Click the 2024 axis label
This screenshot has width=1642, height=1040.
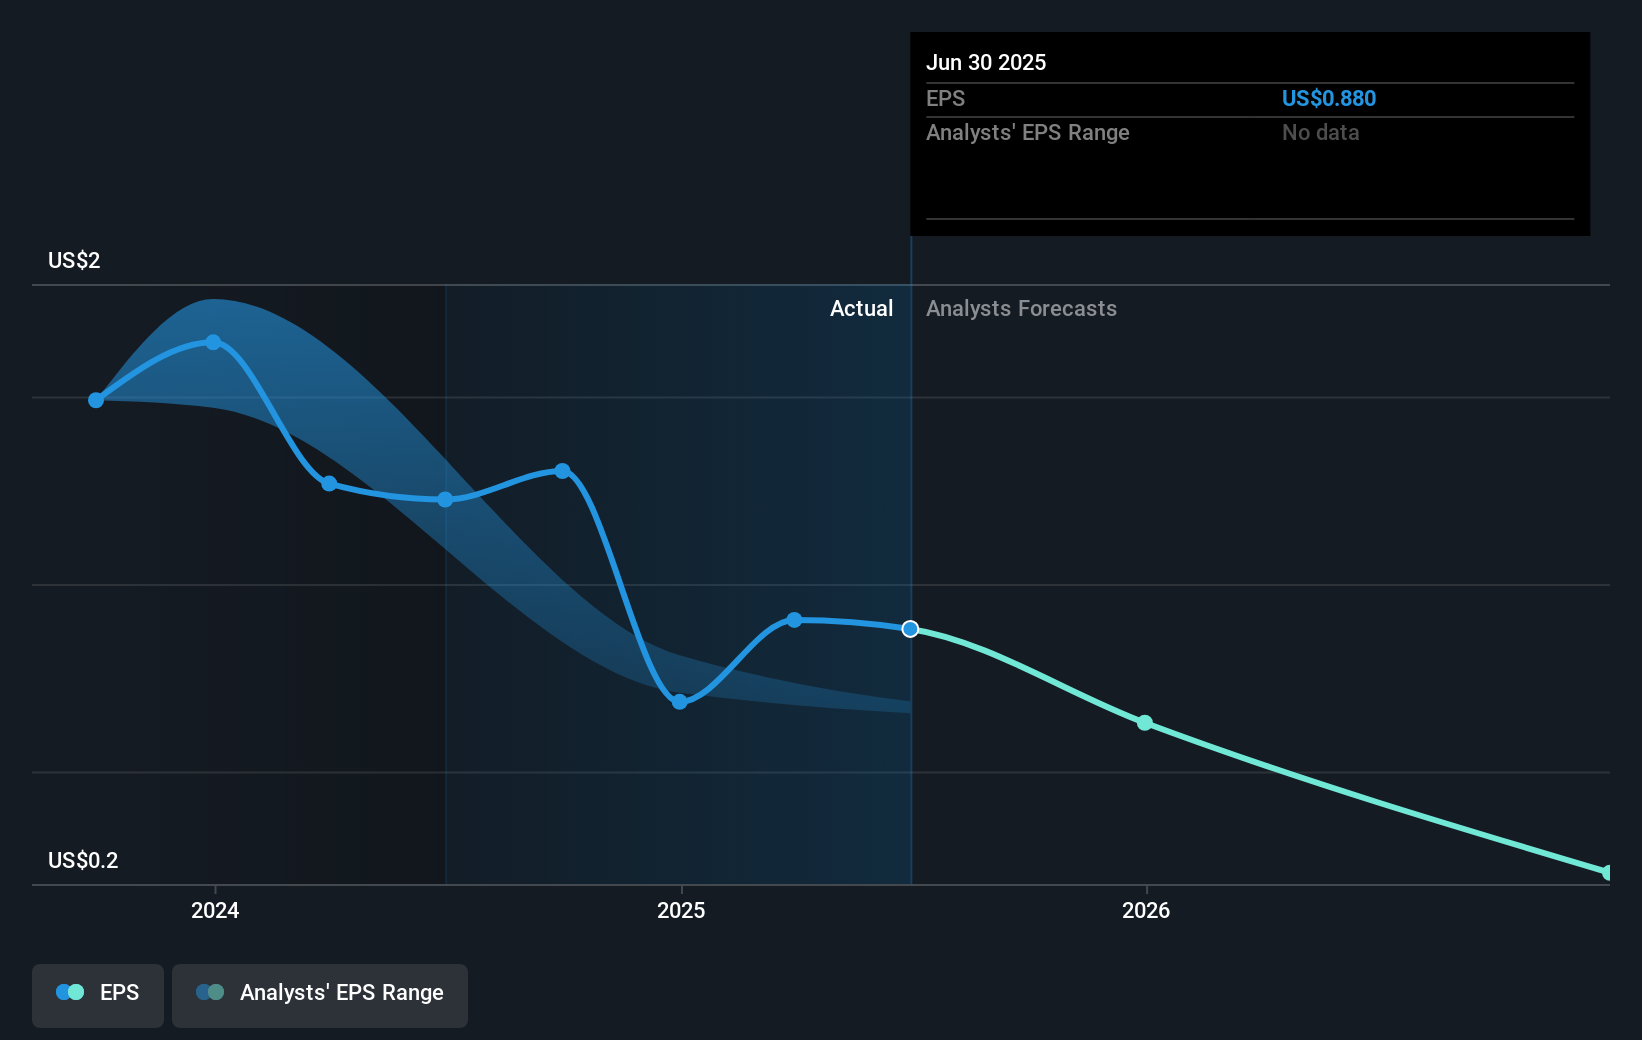(x=214, y=911)
